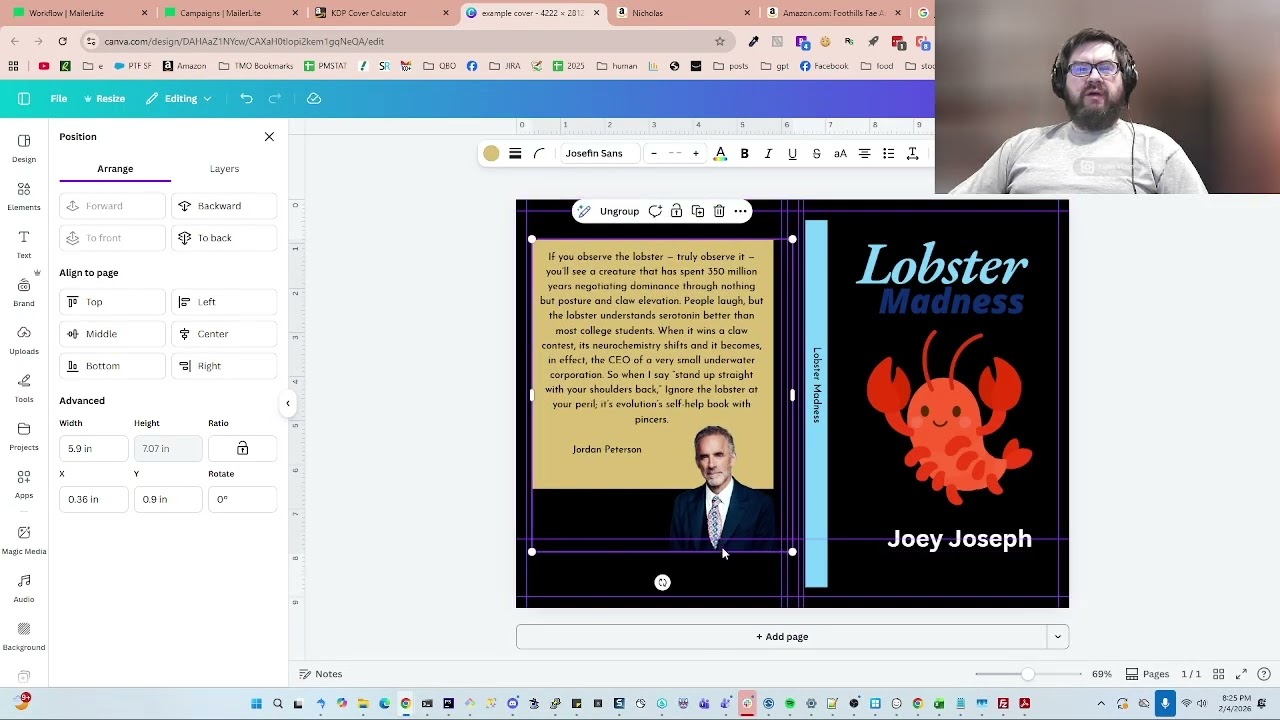Open the Design sidebar panel

[x=24, y=148]
